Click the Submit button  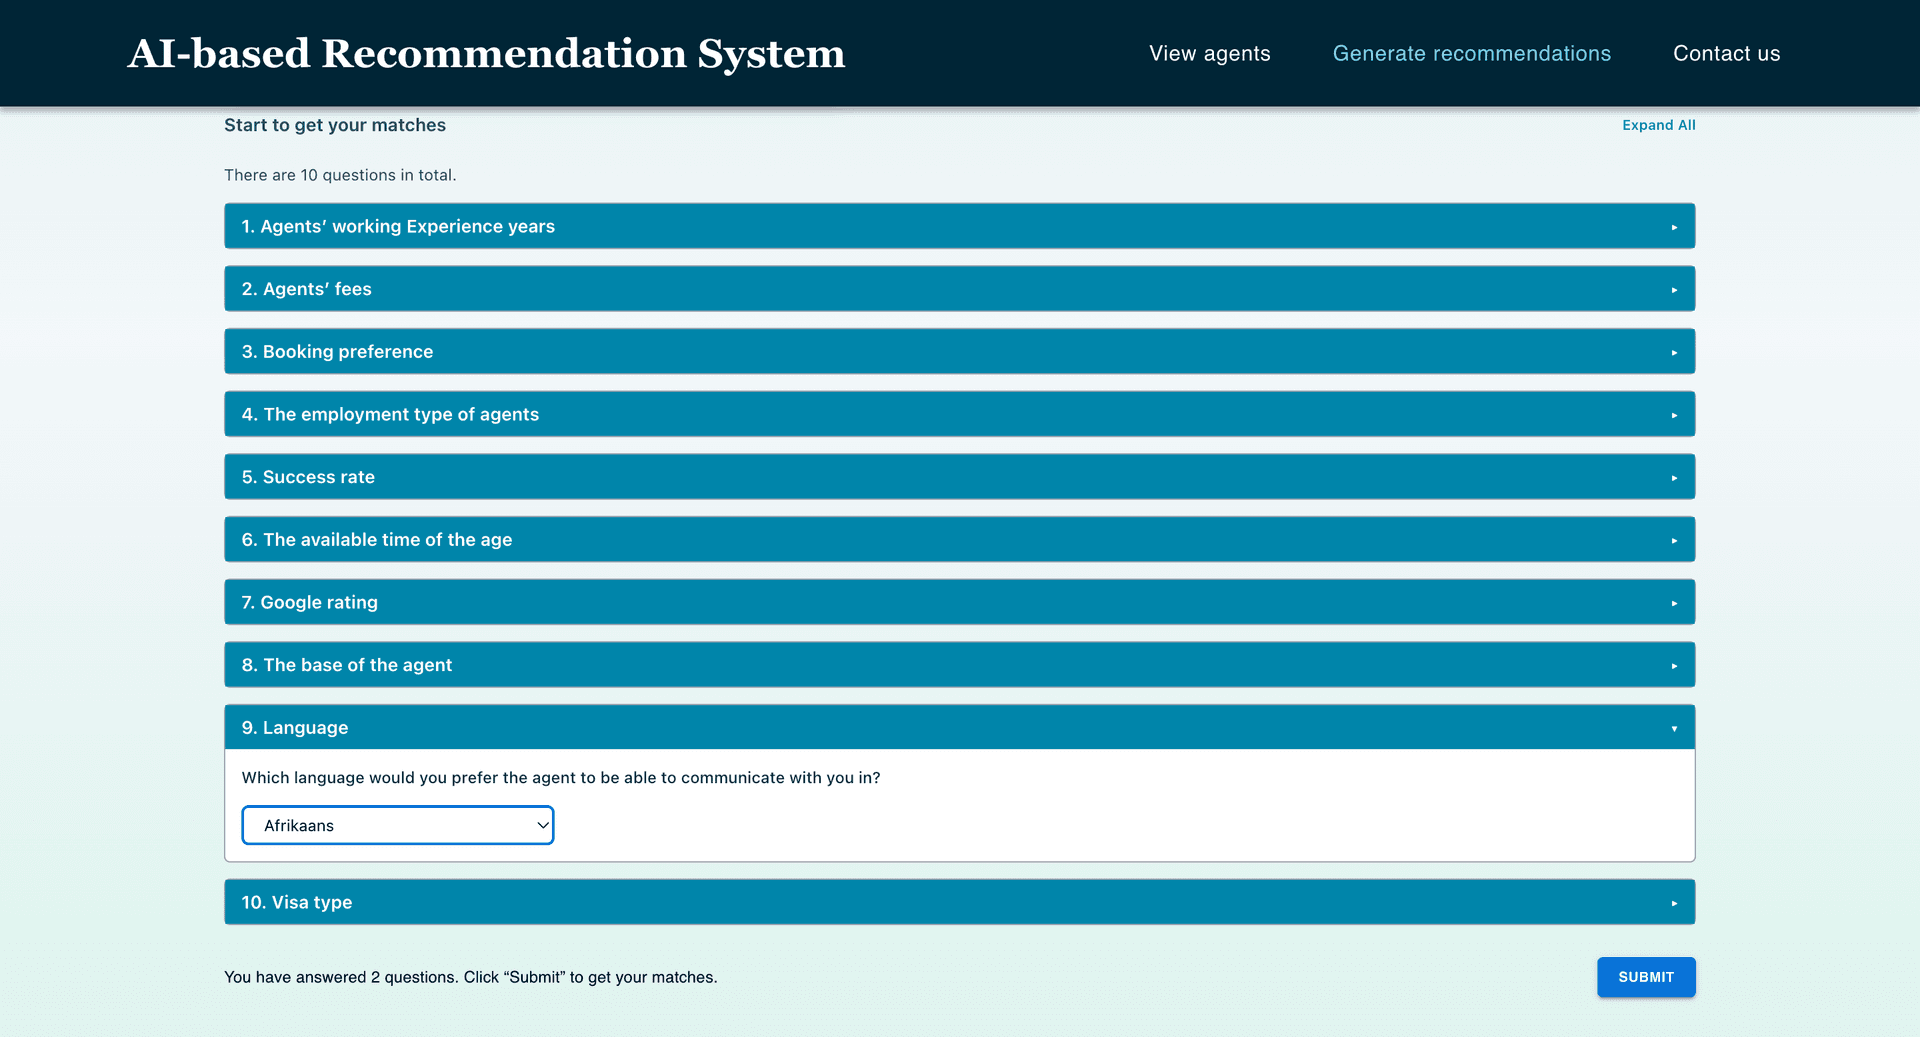tap(1645, 977)
